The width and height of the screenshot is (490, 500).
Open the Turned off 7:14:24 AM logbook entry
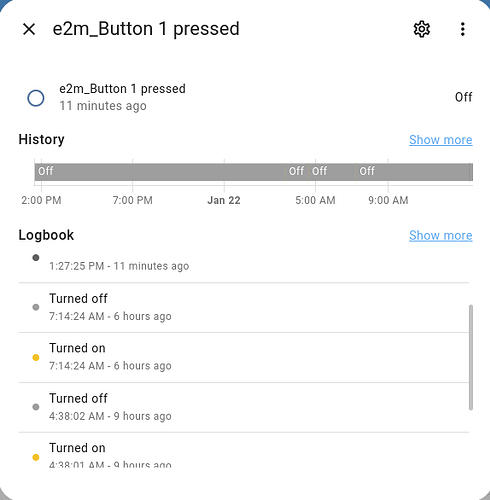coord(244,307)
